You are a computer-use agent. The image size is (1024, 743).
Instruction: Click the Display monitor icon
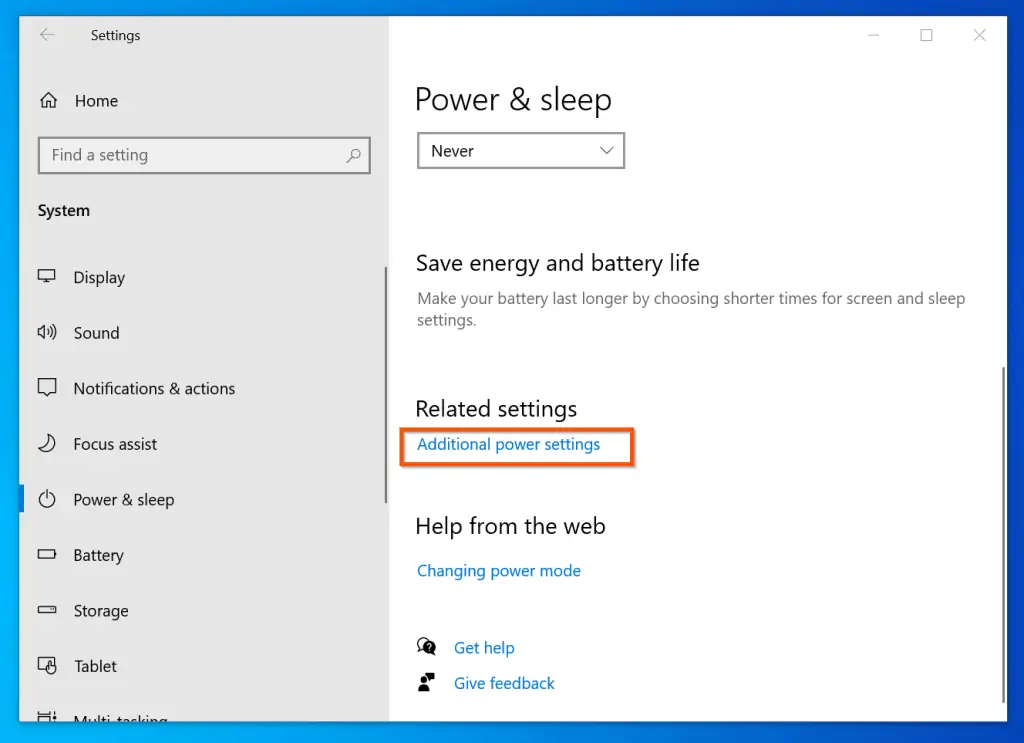(x=47, y=277)
